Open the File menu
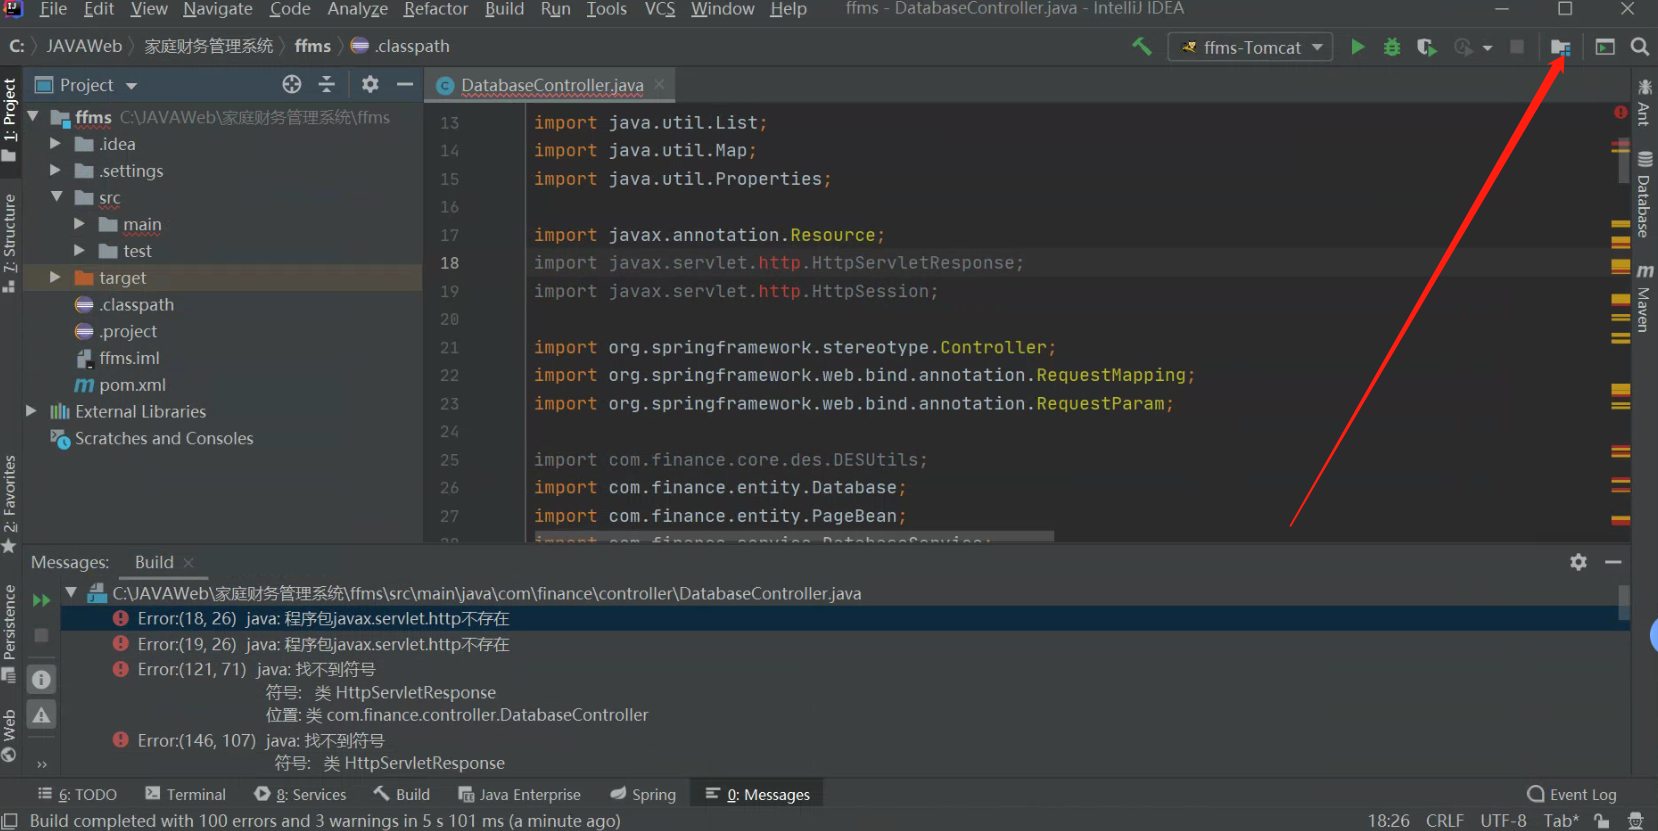1658x831 pixels. point(53,9)
